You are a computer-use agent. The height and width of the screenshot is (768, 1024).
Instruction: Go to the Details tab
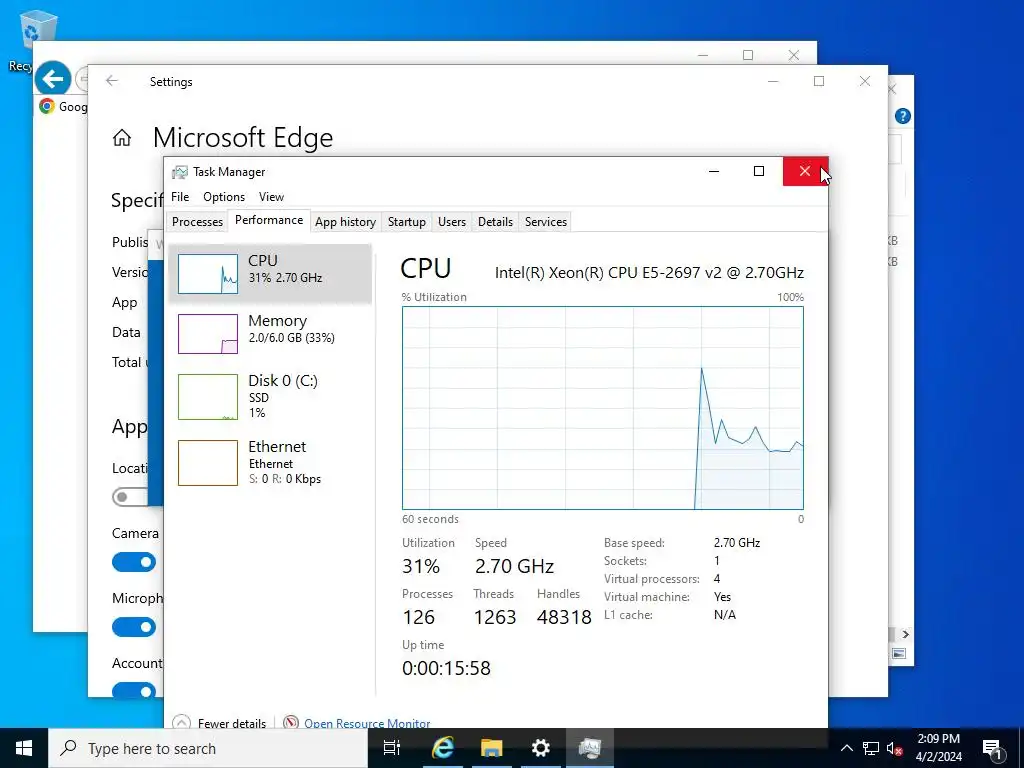coord(495,222)
